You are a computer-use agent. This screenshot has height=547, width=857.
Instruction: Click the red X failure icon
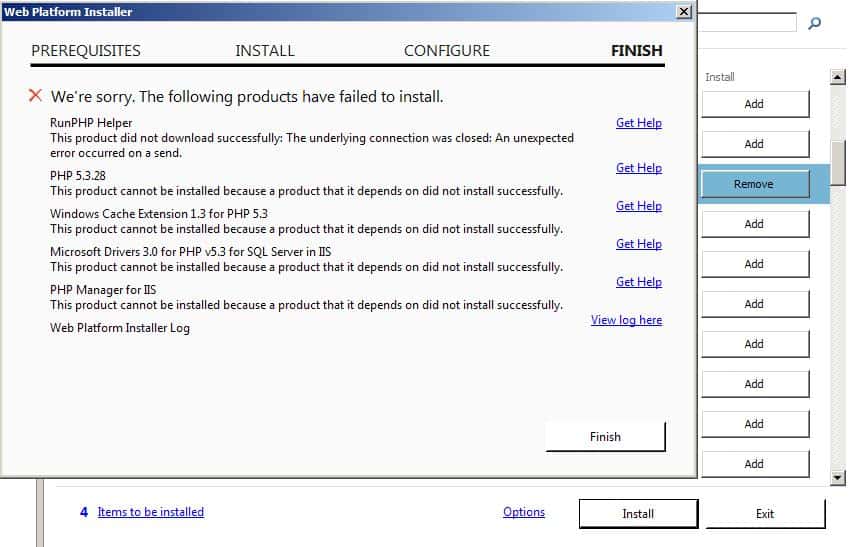[x=36, y=96]
